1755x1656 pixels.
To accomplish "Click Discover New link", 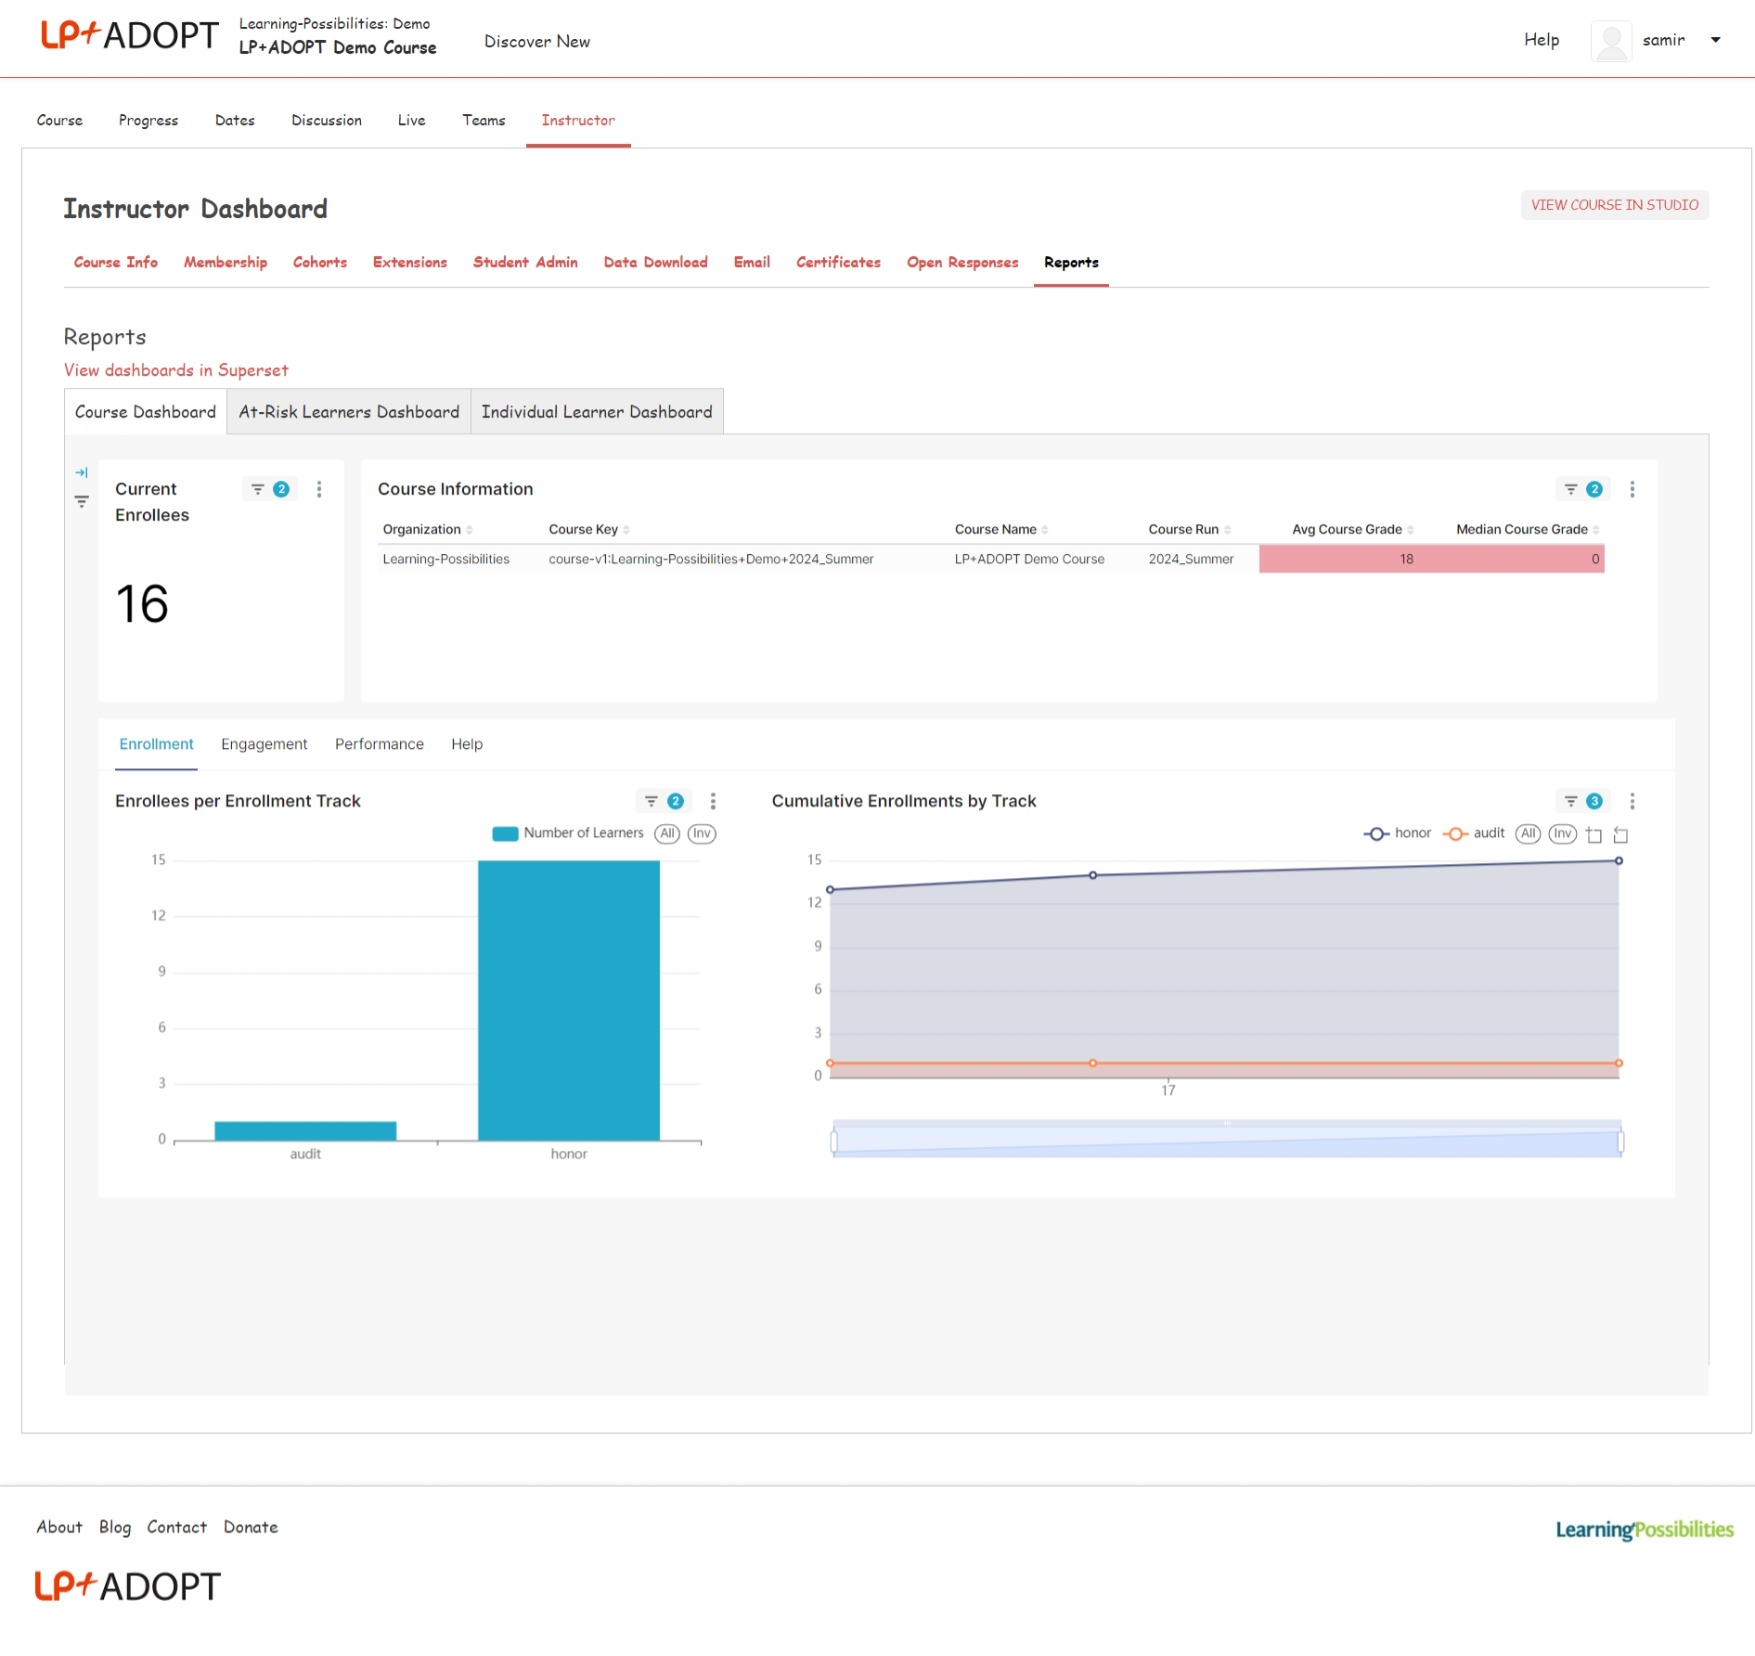I will 537,41.
